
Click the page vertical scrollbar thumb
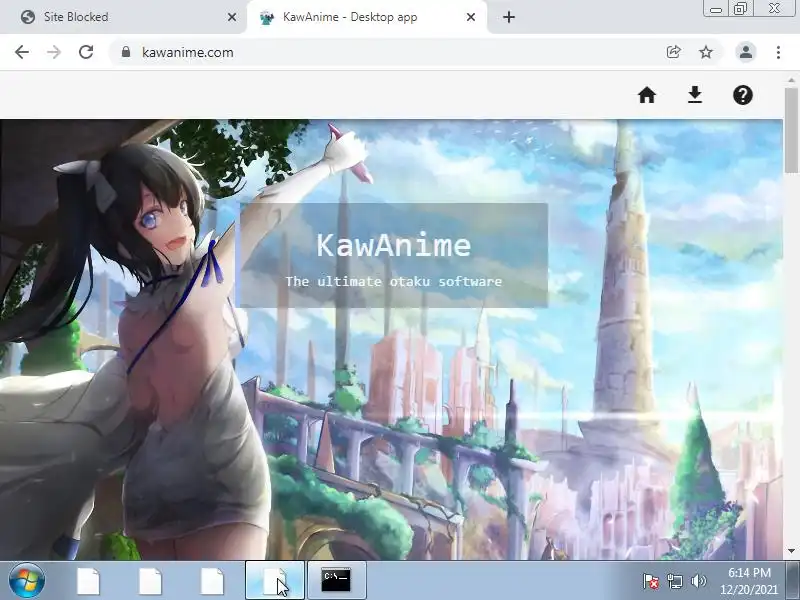pos(791,130)
